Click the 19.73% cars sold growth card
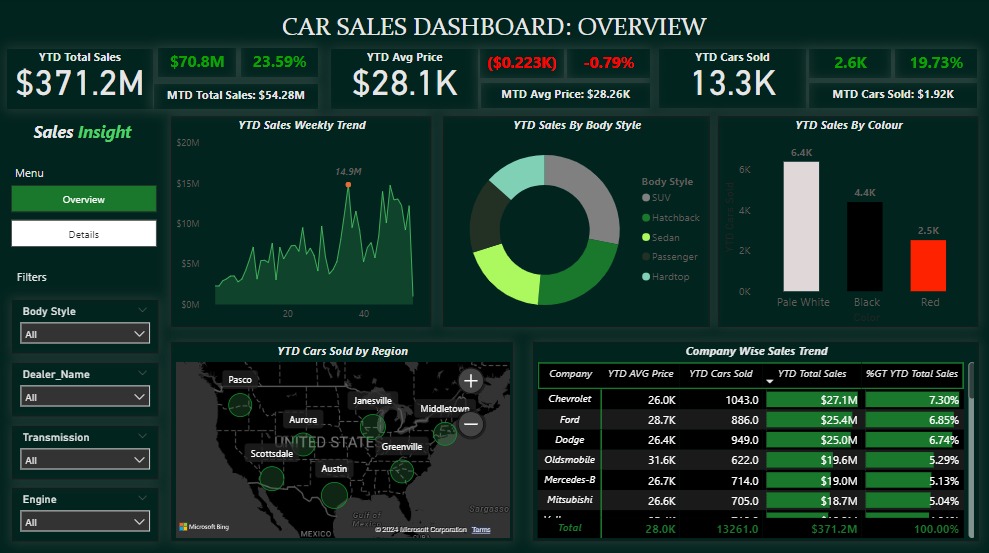This screenshot has height=553, width=989. click(936, 62)
